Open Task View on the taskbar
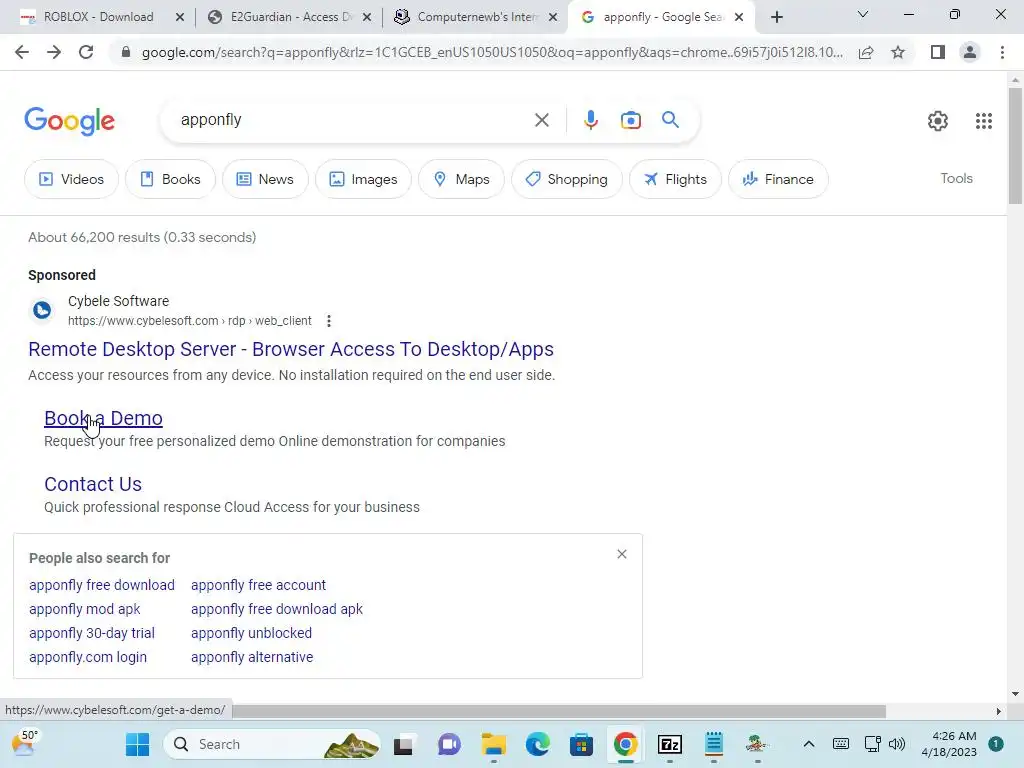The height and width of the screenshot is (768, 1024). tap(404, 744)
